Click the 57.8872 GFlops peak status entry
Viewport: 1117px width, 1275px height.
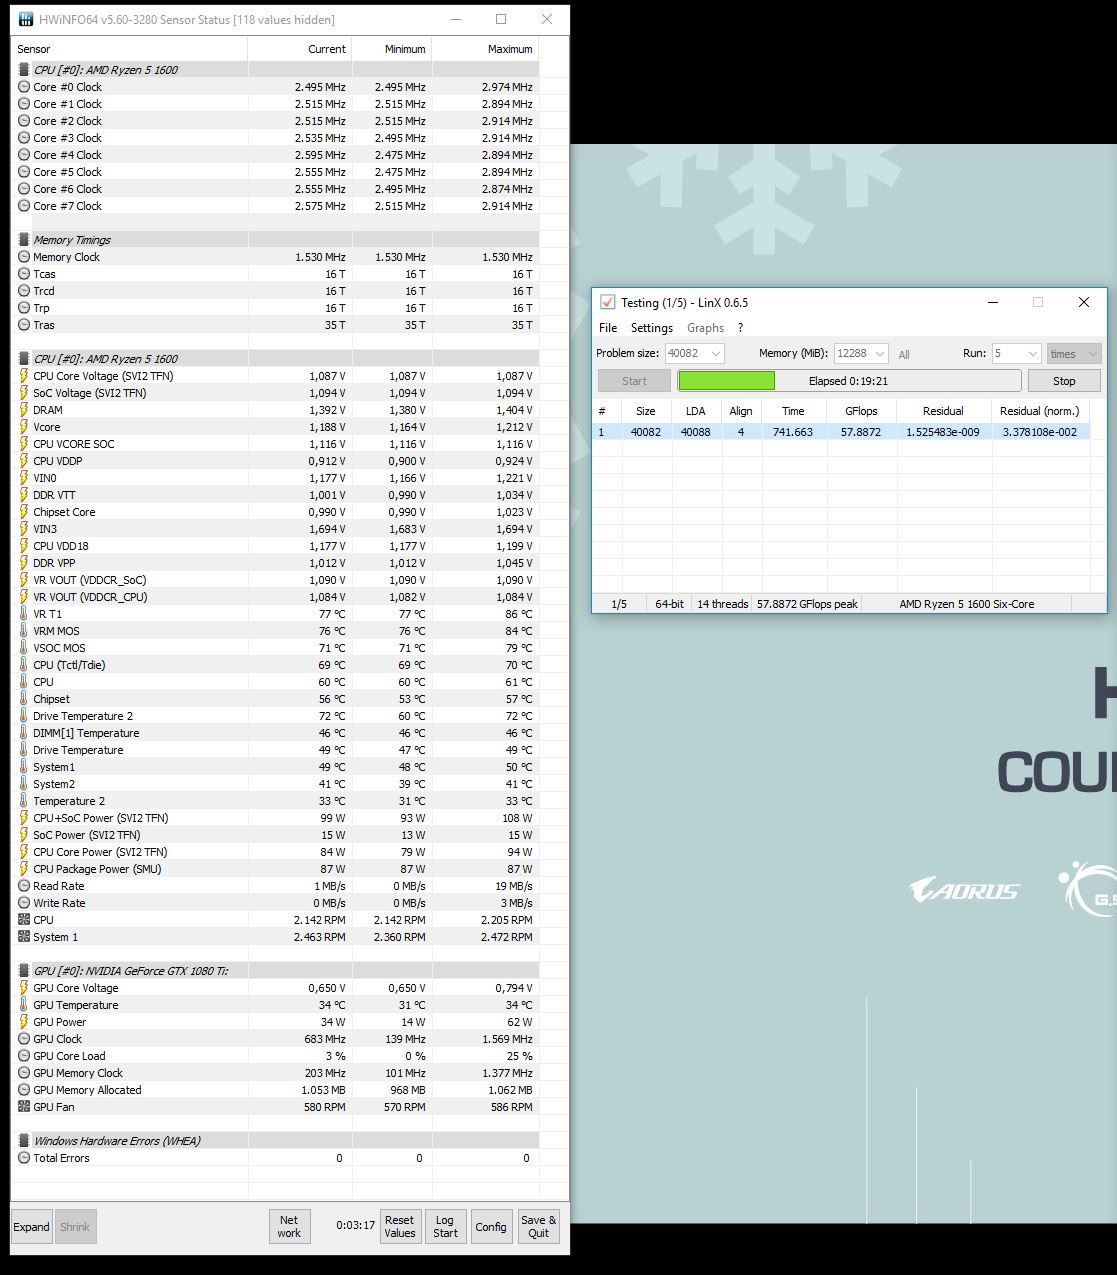coord(807,604)
